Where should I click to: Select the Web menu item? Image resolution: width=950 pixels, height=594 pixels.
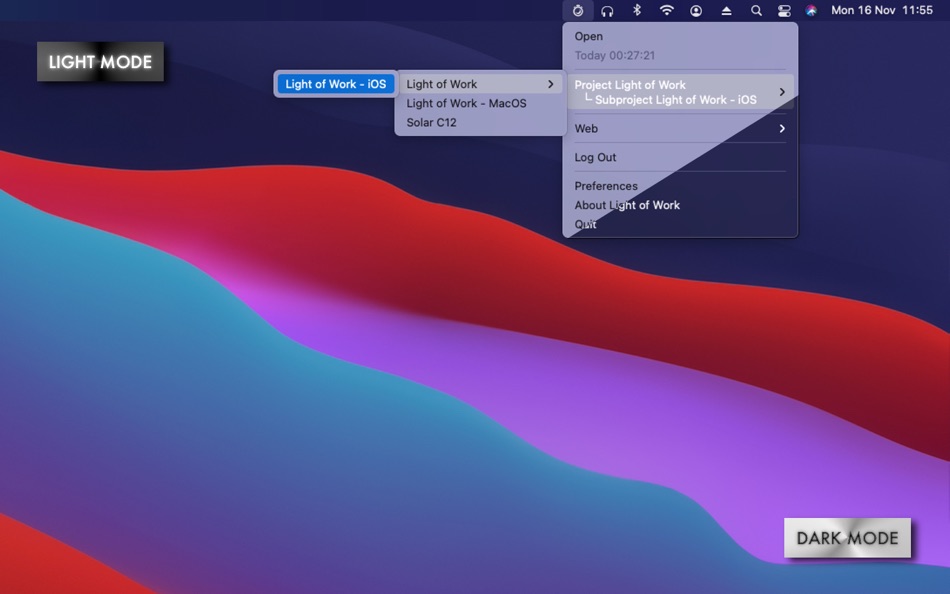tap(680, 128)
